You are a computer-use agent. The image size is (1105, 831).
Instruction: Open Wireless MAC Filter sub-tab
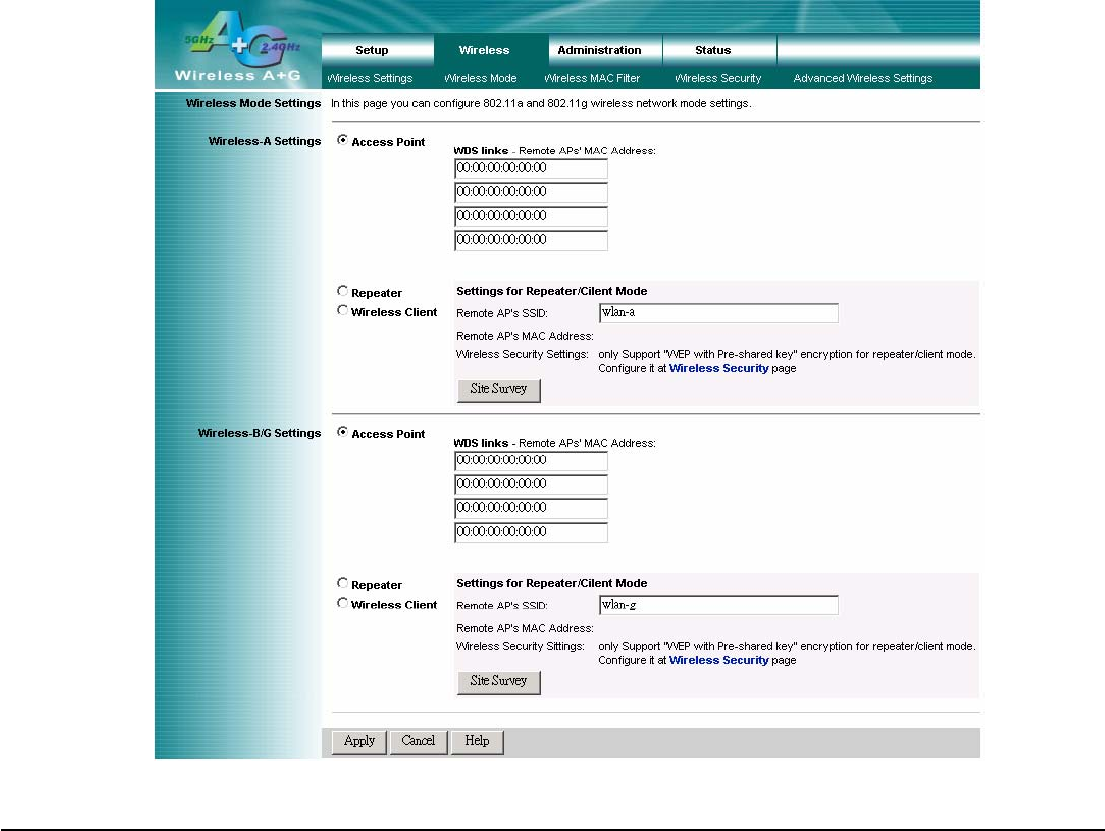tap(592, 78)
